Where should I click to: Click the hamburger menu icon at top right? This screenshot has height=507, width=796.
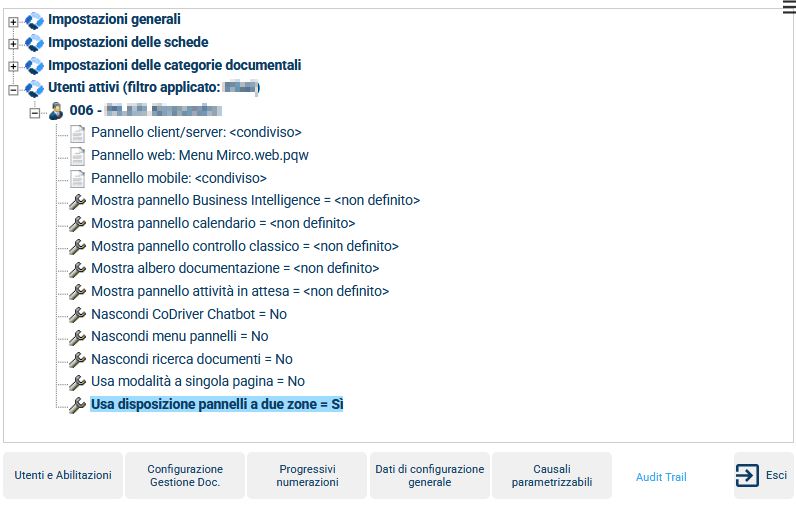click(x=789, y=7)
